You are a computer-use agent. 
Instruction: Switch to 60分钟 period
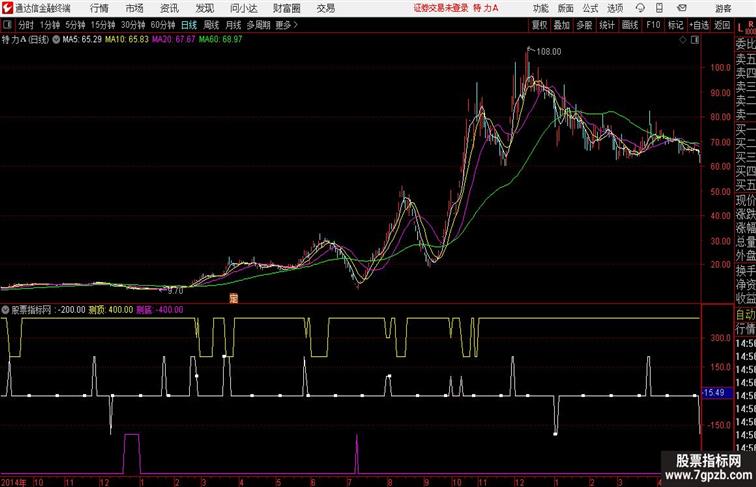click(162, 25)
